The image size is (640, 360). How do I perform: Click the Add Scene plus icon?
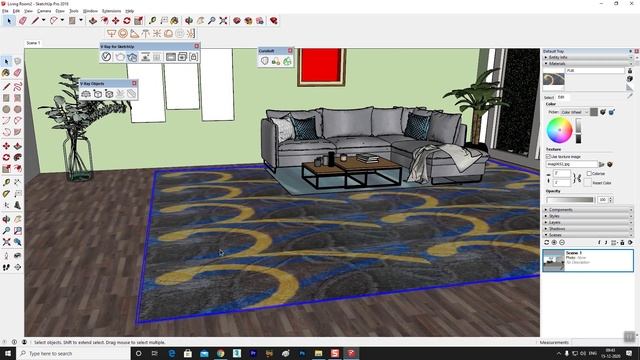(x=554, y=242)
